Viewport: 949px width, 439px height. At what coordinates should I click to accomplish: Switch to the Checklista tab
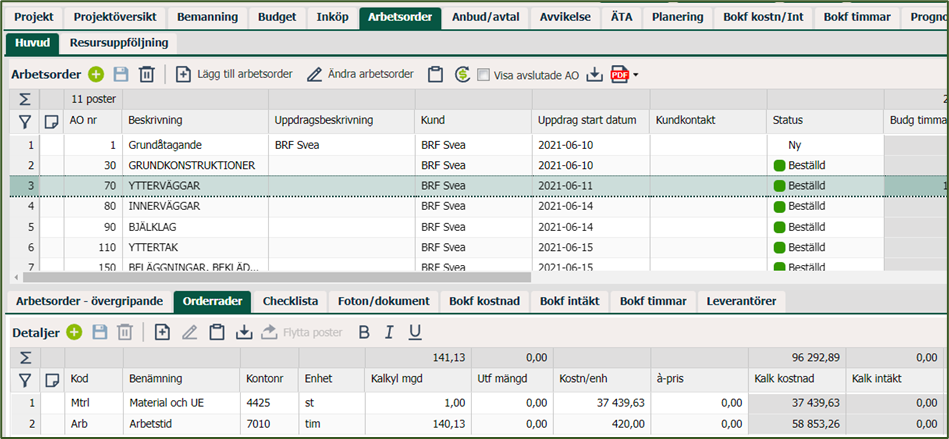291,301
